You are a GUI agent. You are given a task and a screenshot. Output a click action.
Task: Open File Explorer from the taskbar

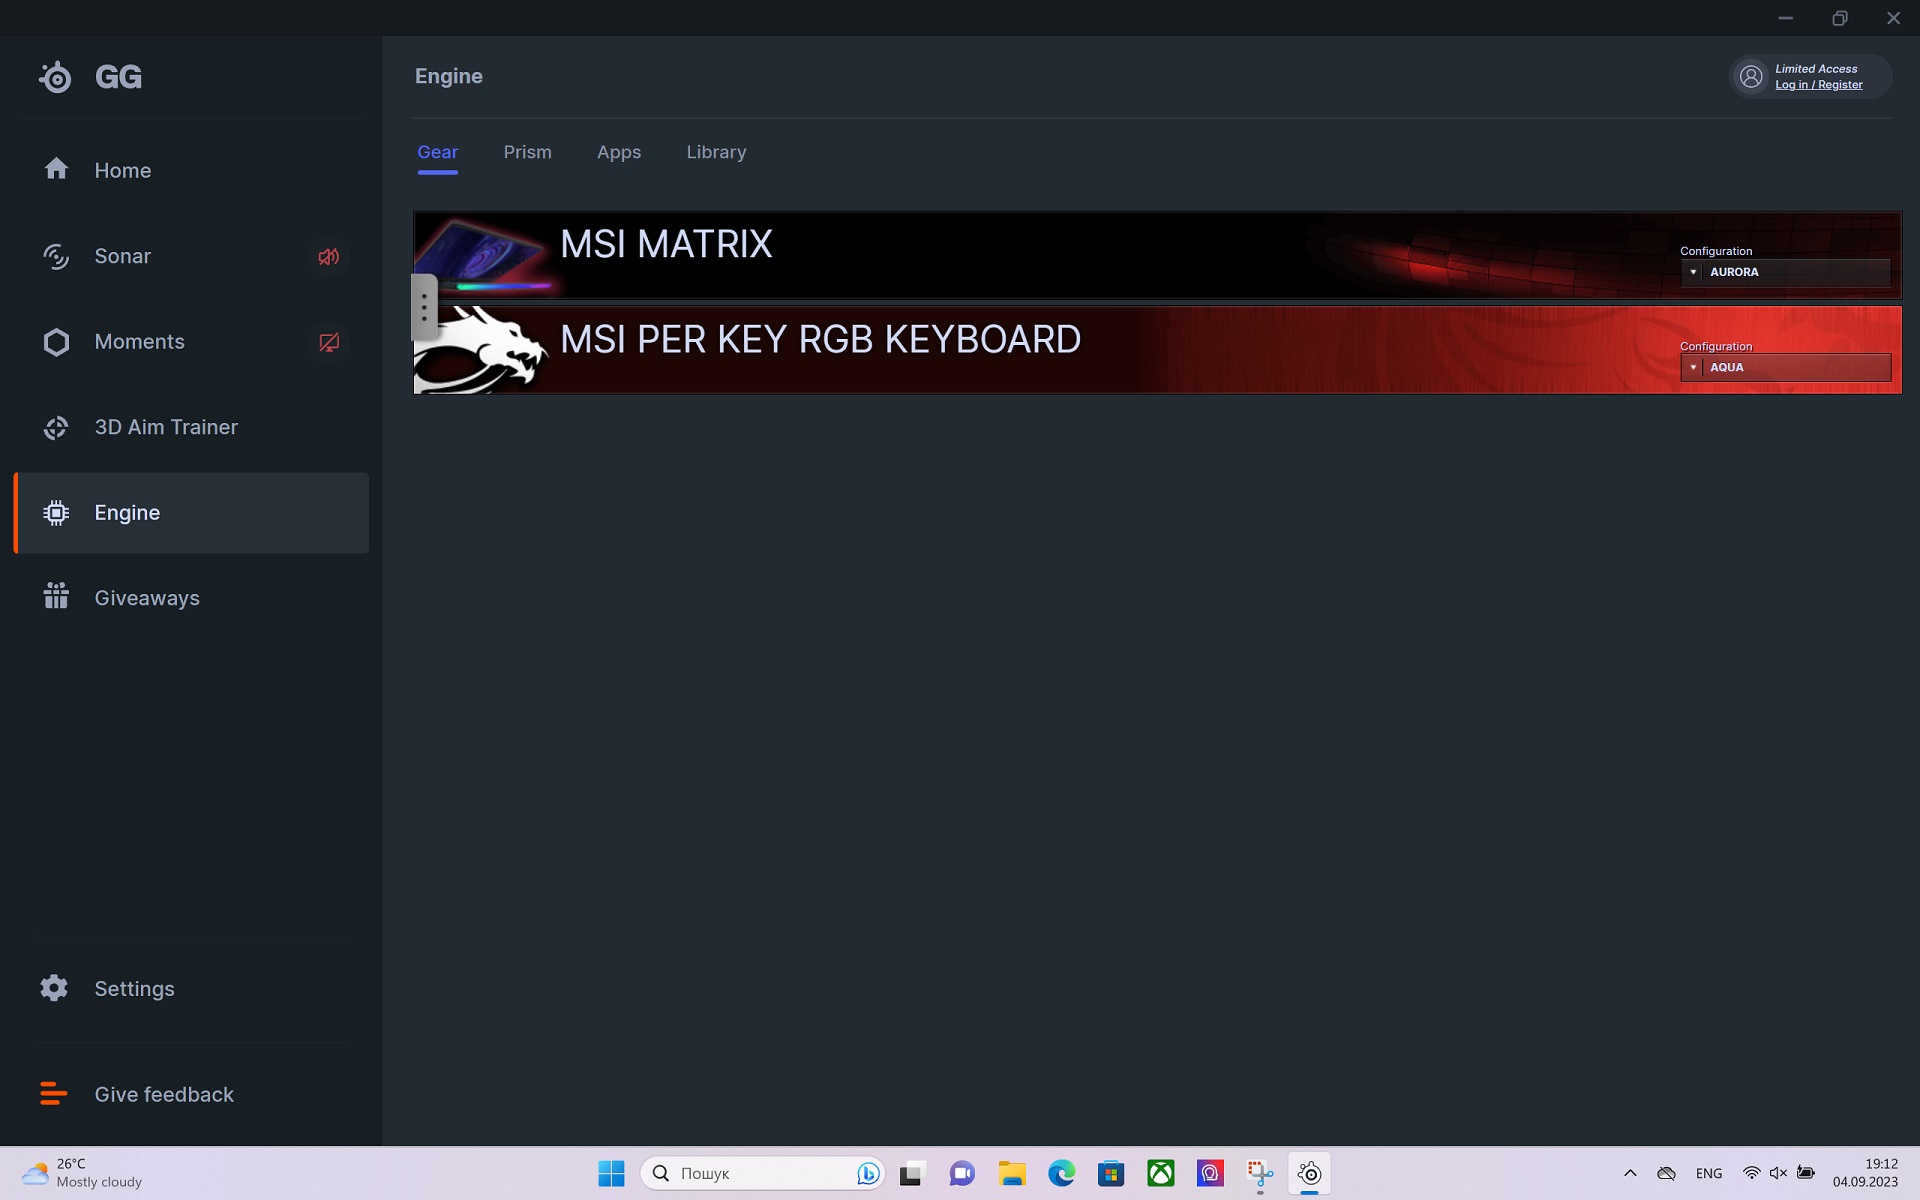[x=1012, y=1173]
